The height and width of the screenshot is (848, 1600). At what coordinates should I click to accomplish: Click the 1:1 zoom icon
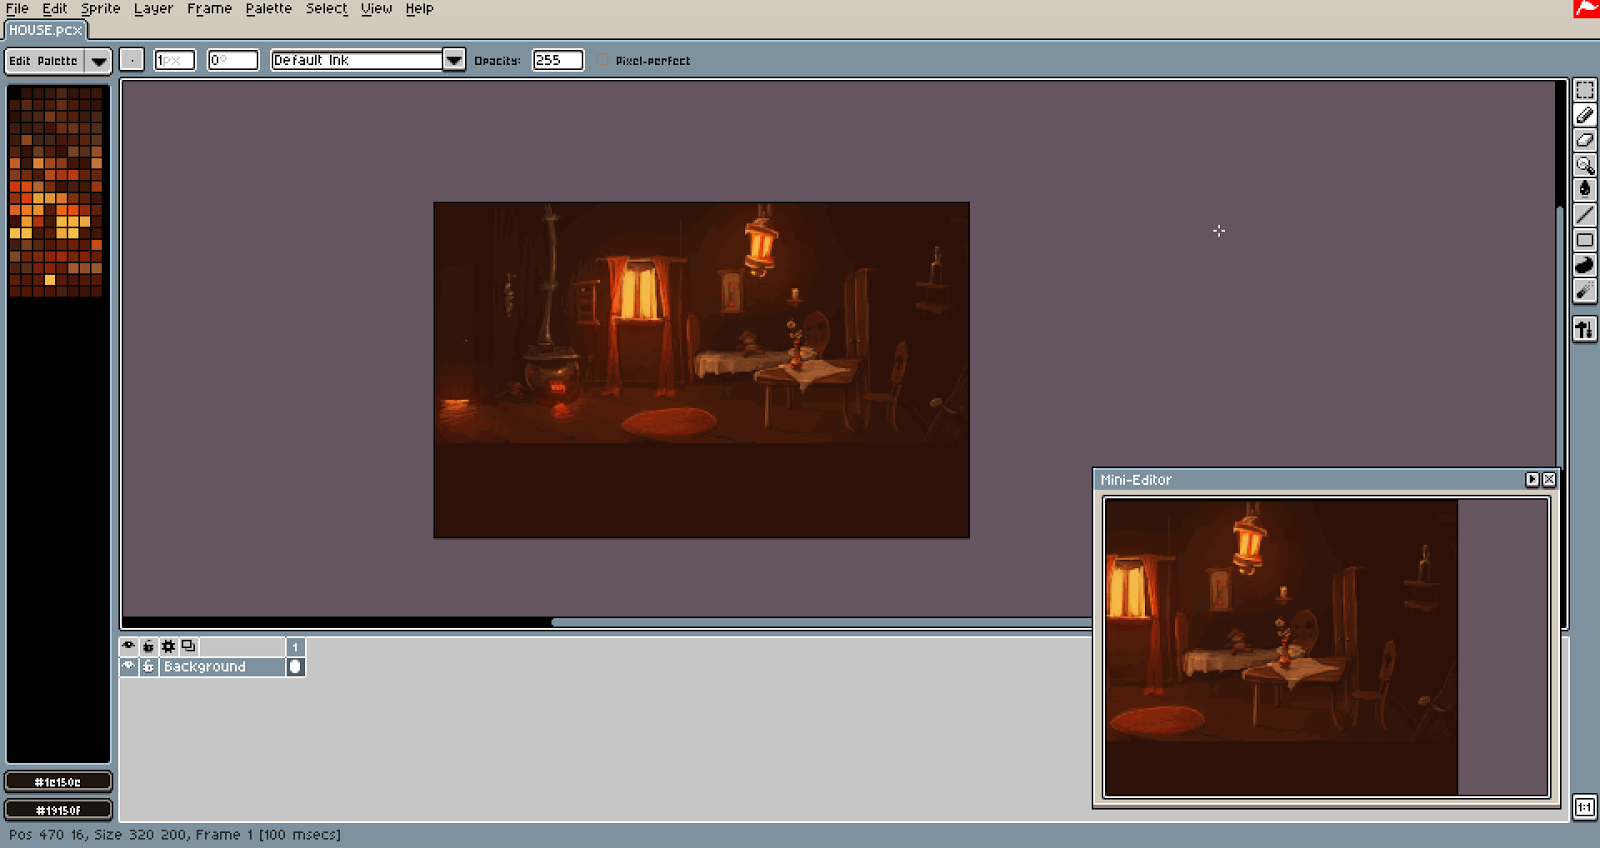click(x=1585, y=807)
